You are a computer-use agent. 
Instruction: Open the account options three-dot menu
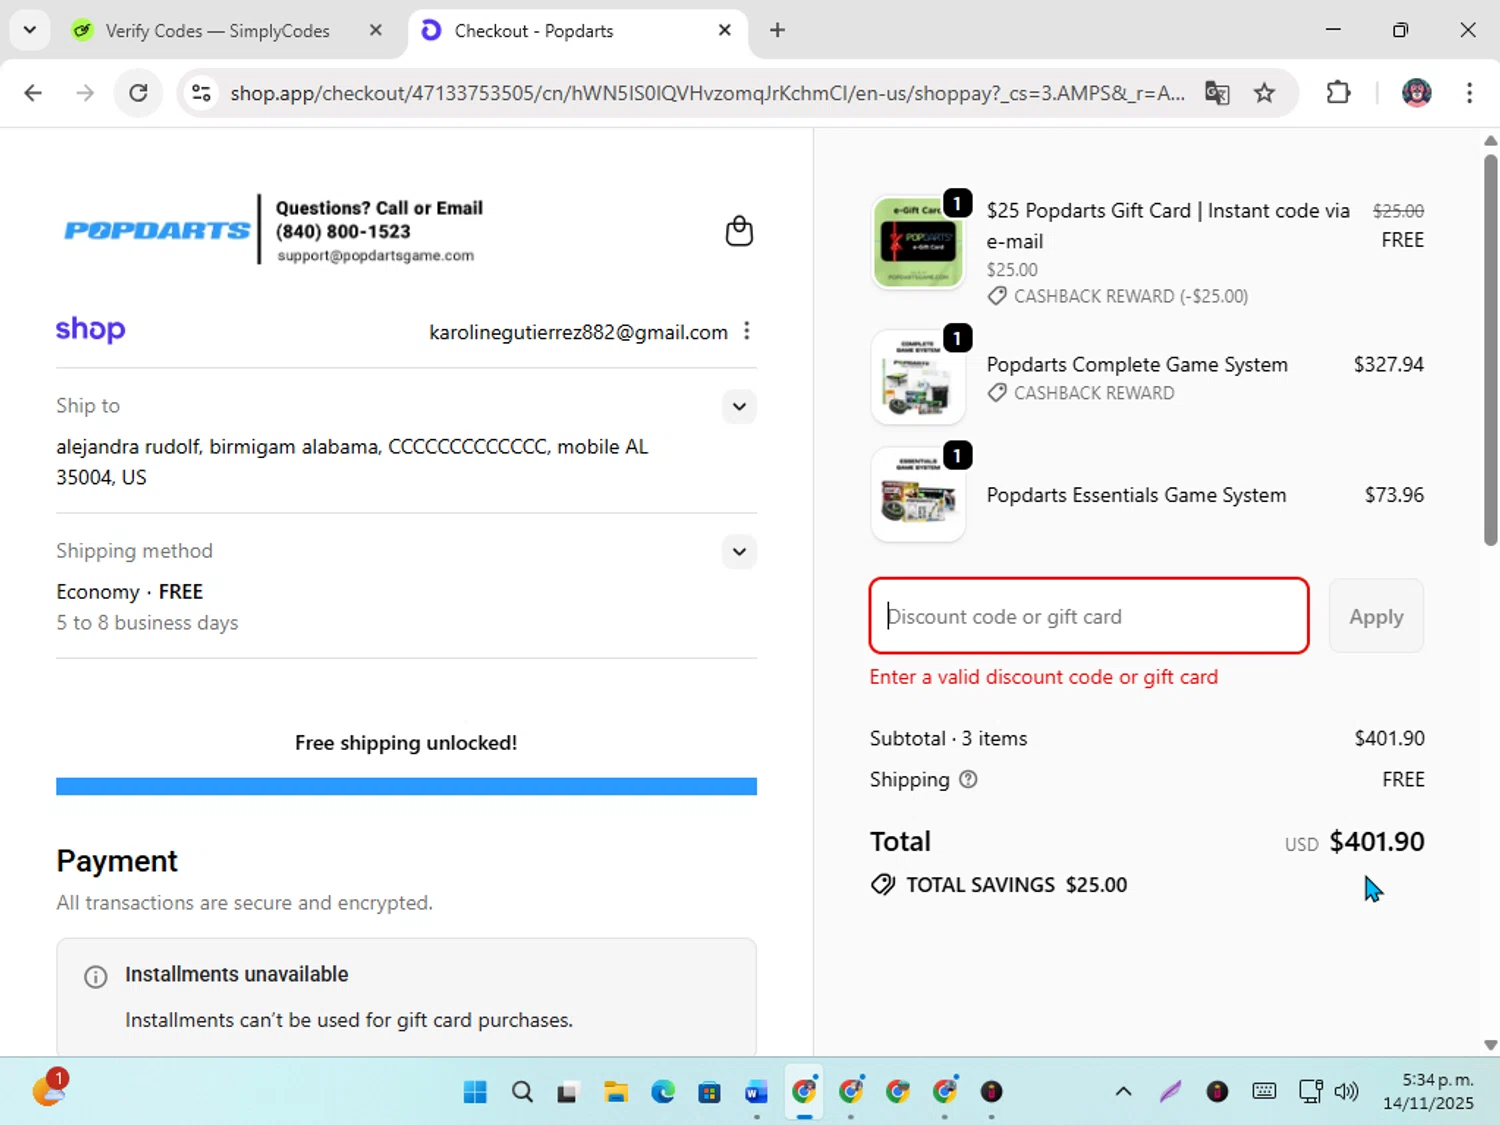click(x=747, y=331)
